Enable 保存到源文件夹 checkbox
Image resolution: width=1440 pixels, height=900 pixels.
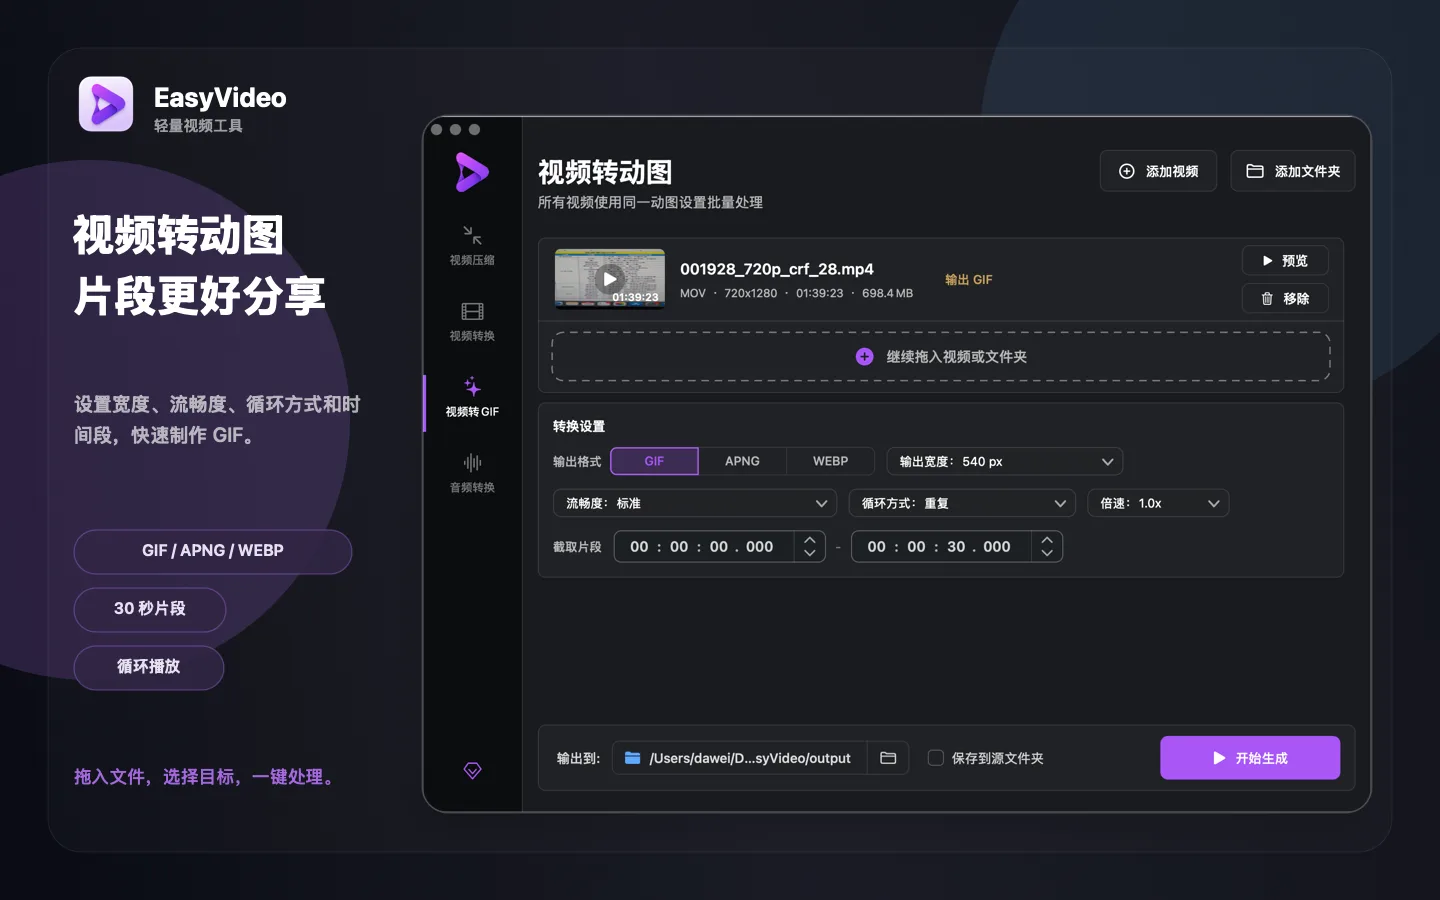936,758
